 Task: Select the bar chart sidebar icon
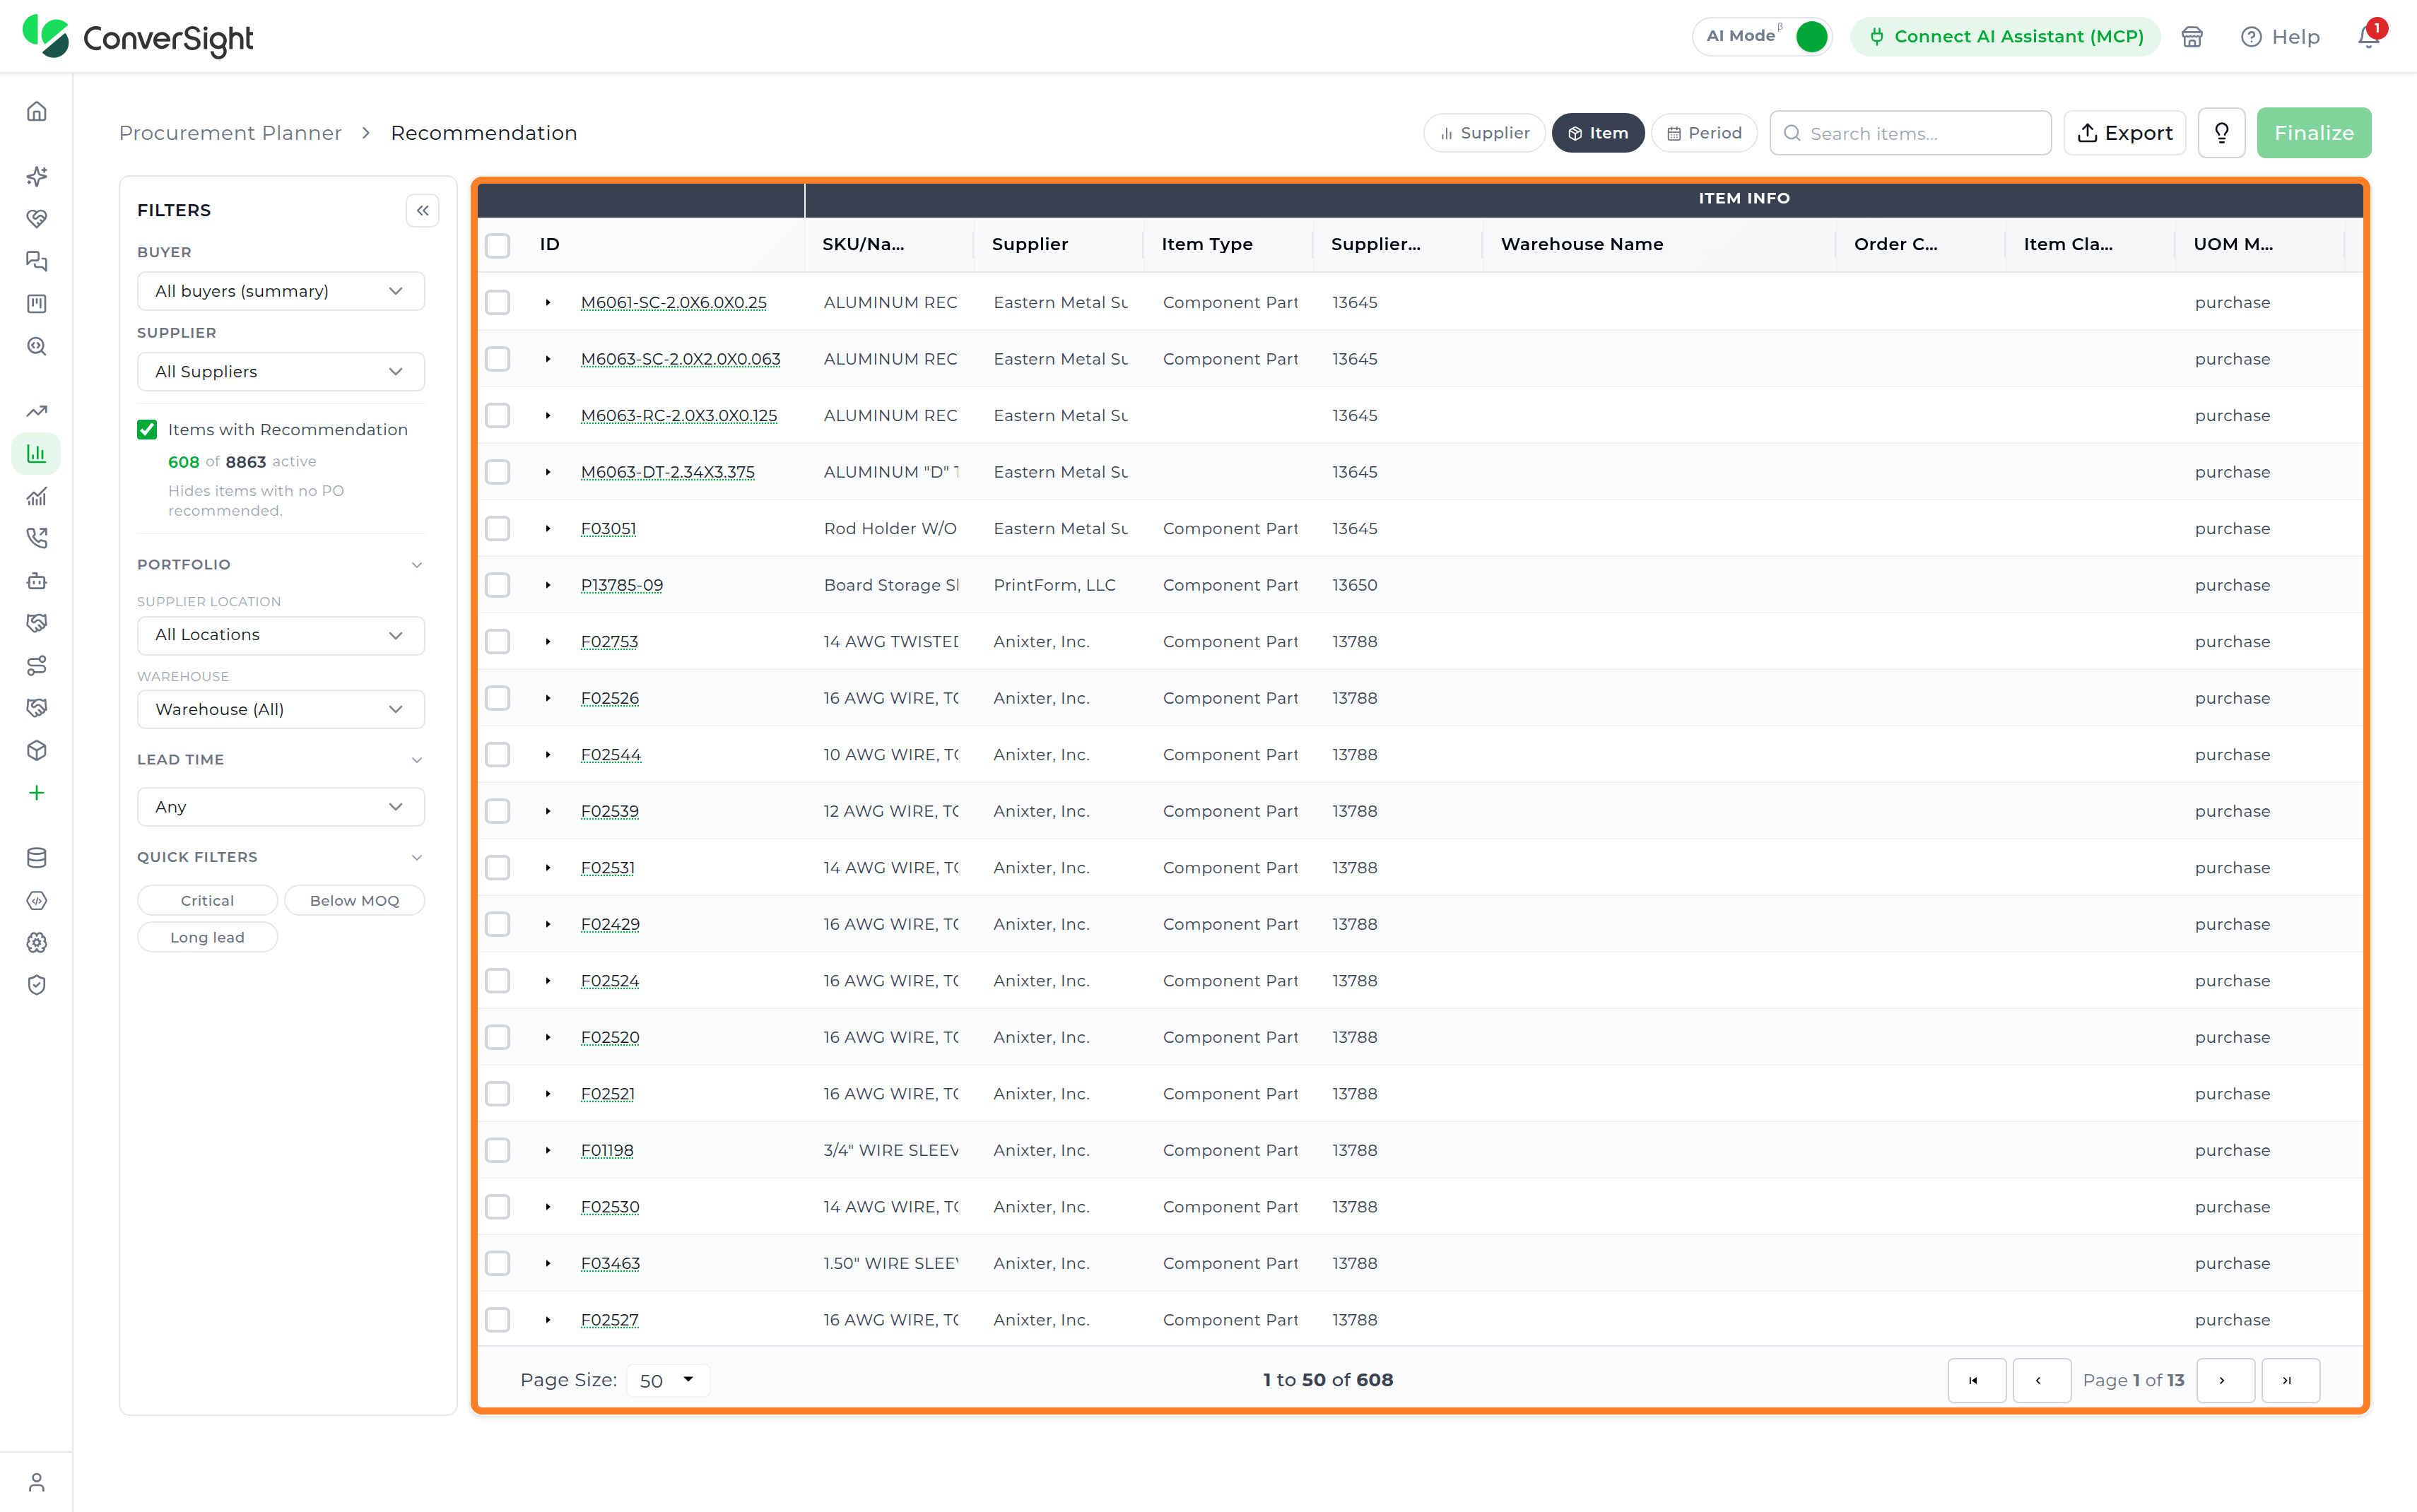[x=37, y=454]
